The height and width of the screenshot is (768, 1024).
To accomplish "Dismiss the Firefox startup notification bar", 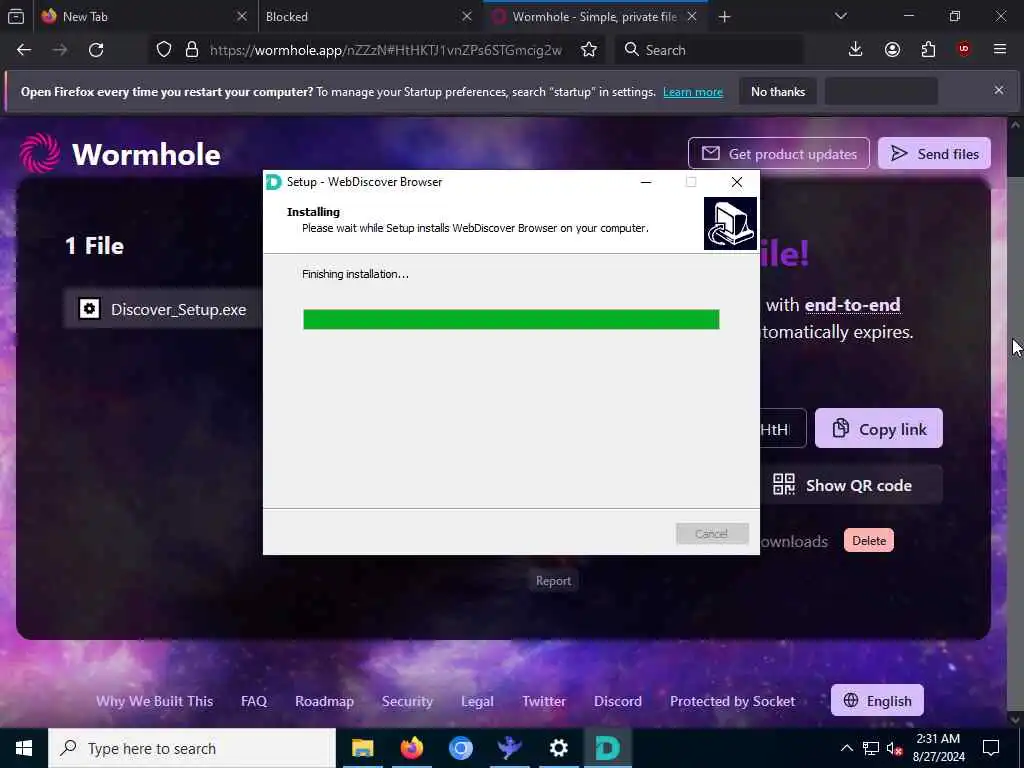I will click(x=999, y=90).
